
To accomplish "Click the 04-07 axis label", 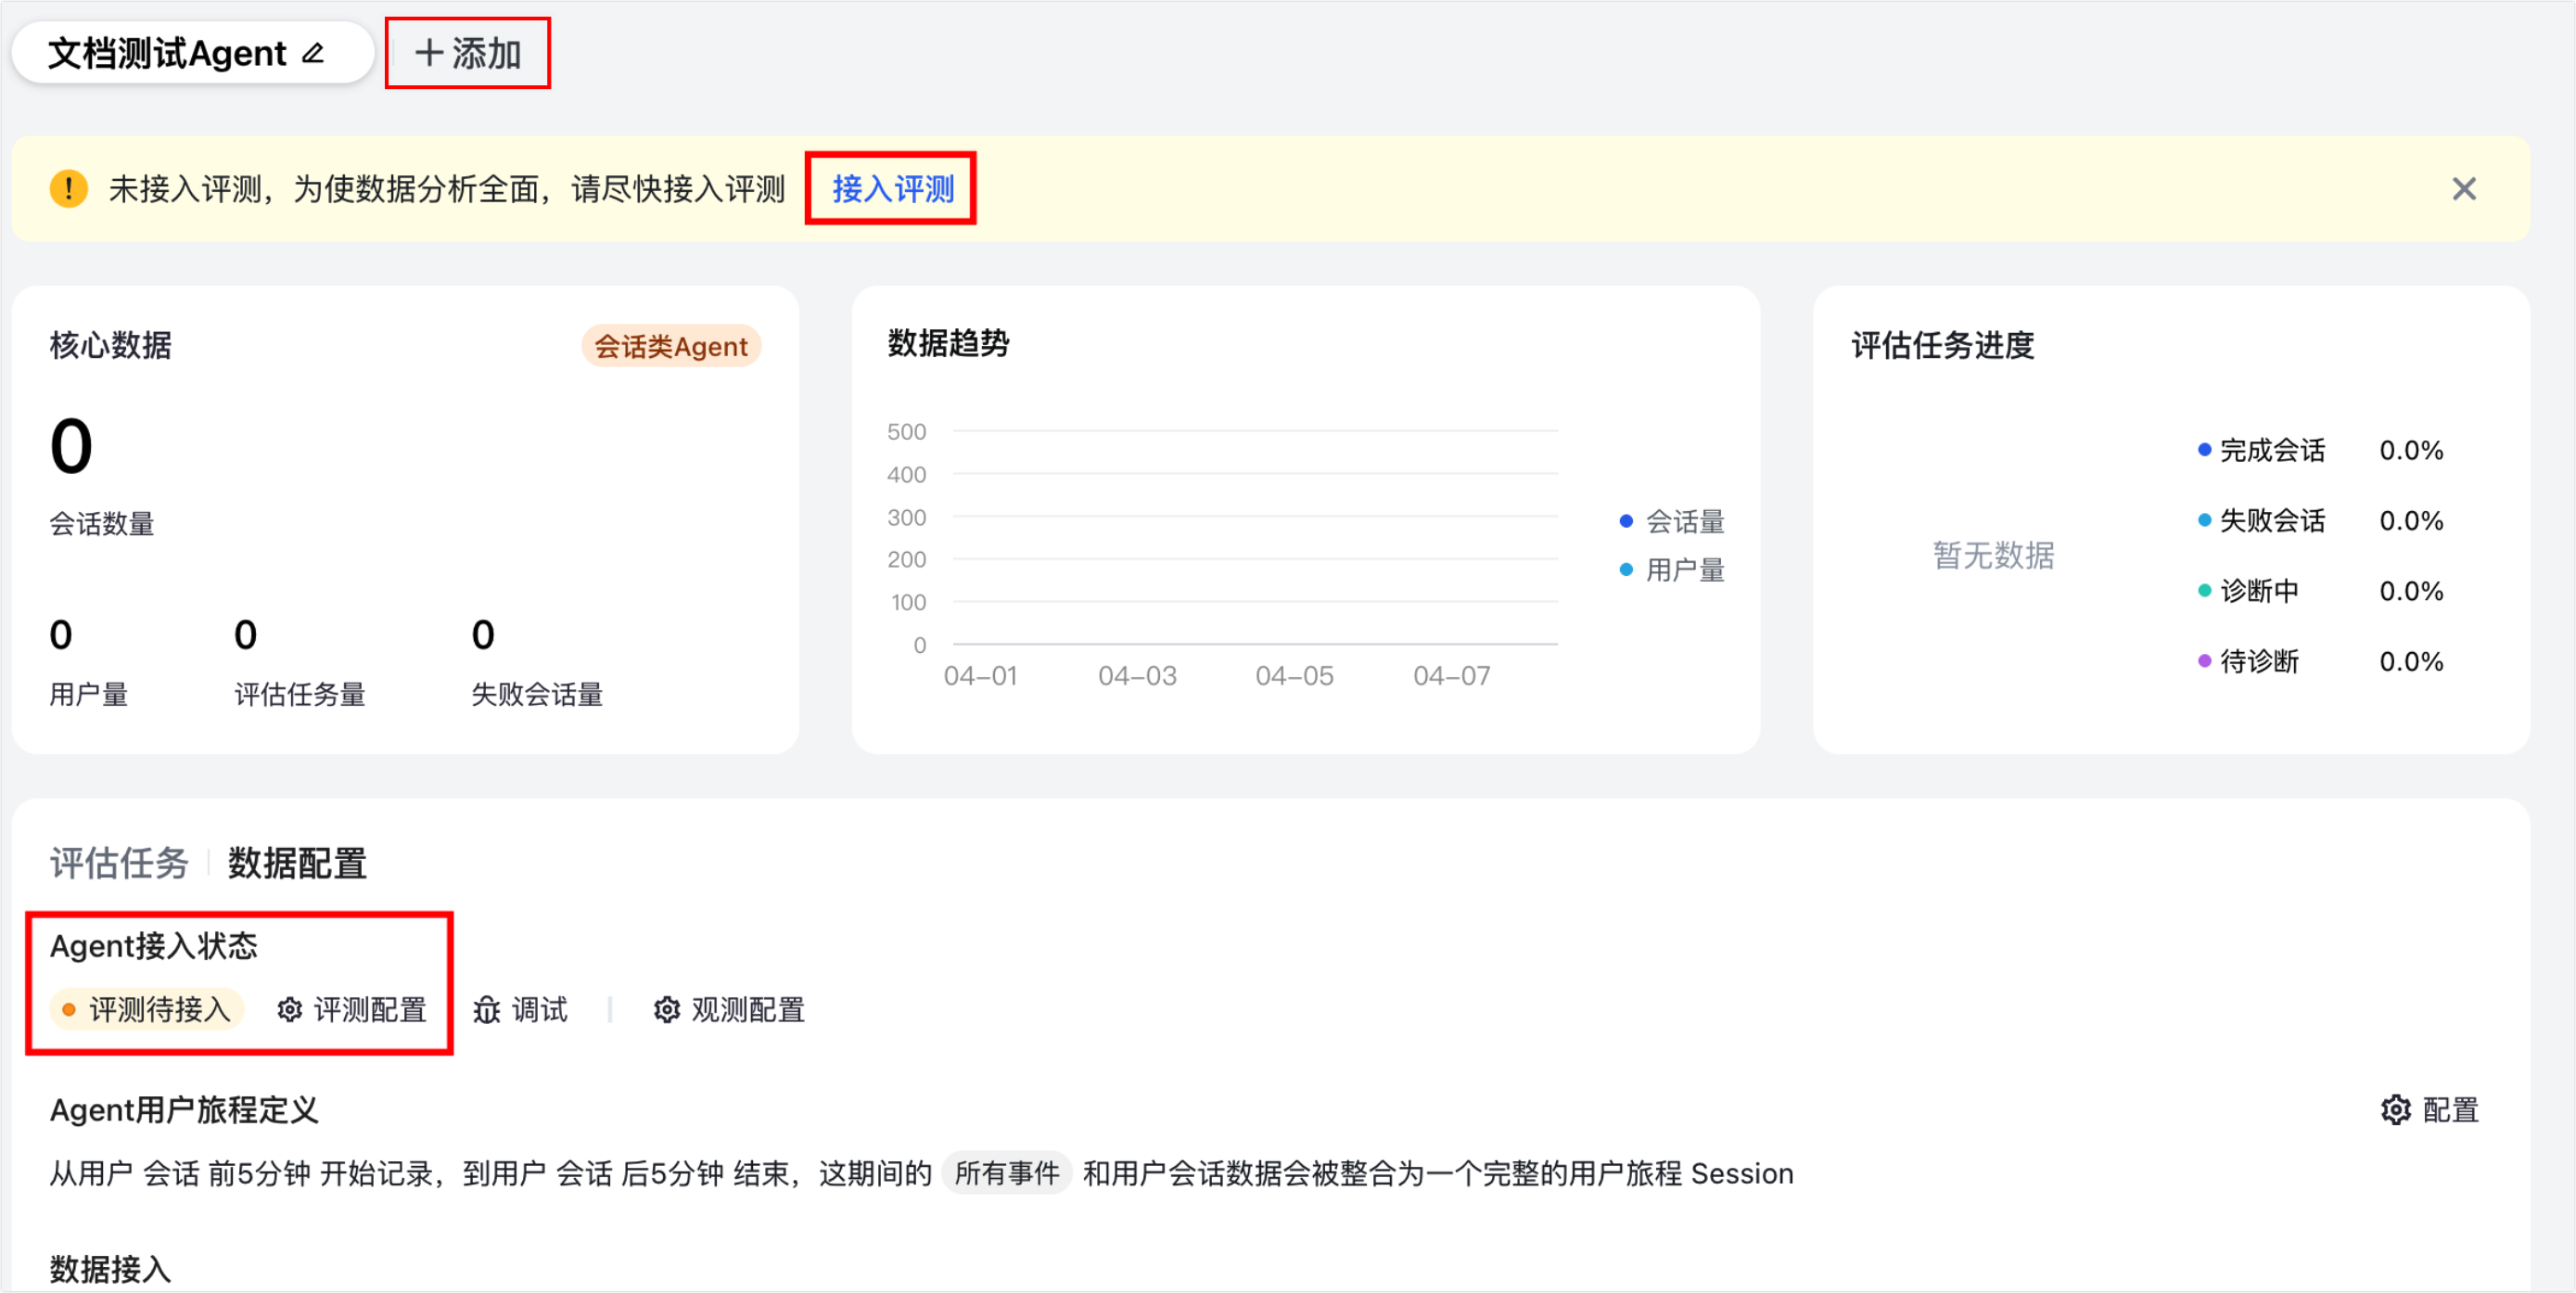I will [x=1451, y=676].
